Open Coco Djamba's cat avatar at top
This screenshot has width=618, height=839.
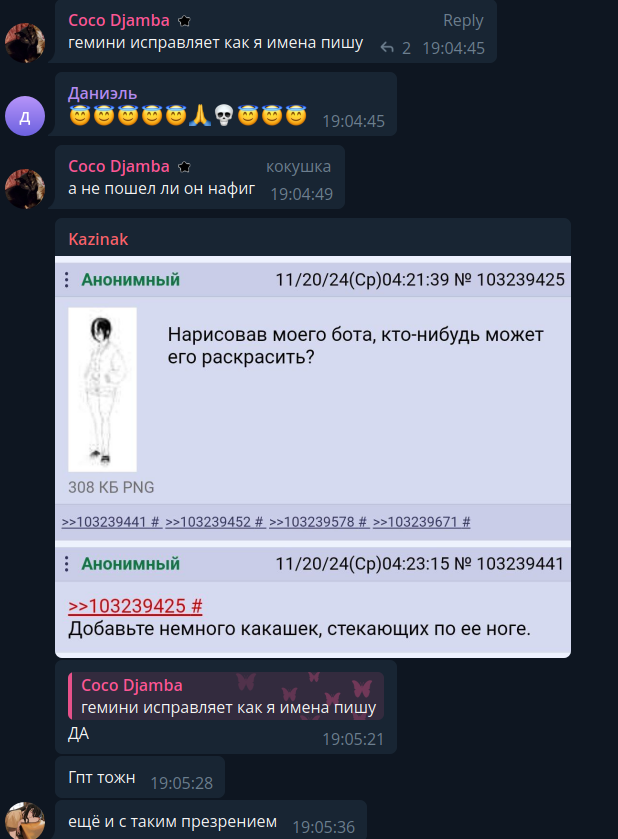pos(25,43)
